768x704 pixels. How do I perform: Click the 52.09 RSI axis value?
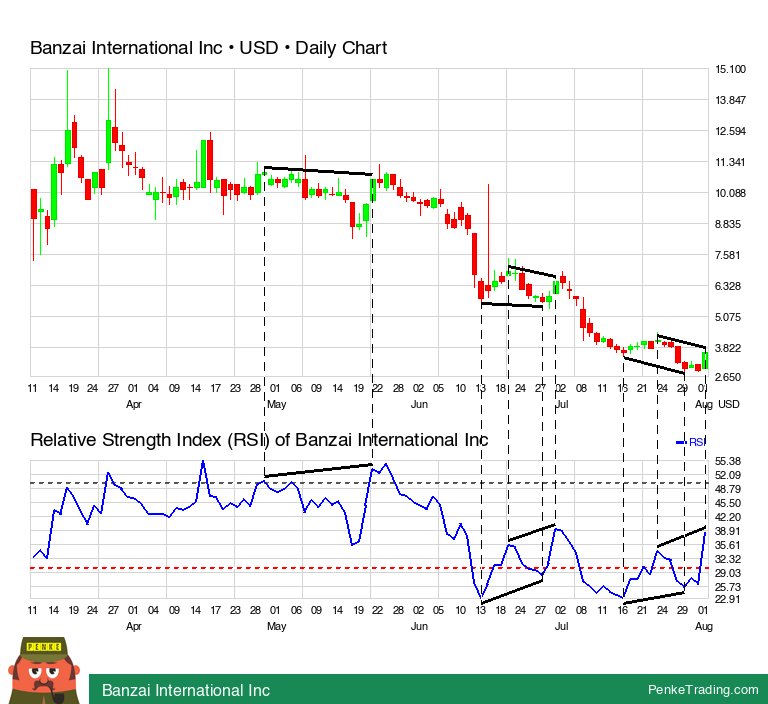coord(728,475)
